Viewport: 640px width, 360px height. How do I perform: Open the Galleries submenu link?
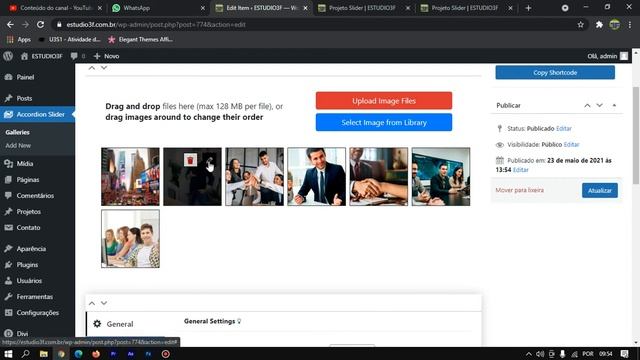coord(18,132)
